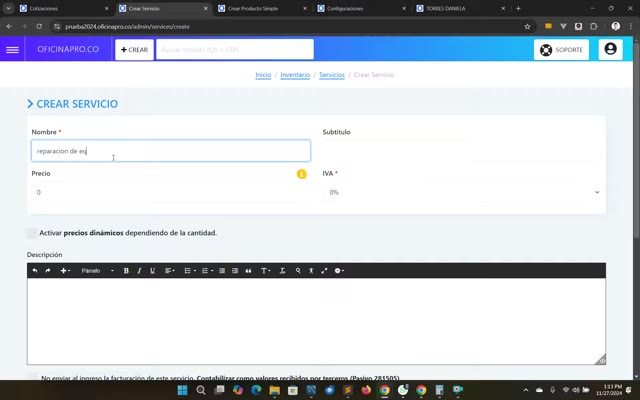Click the accessibility icon in editor toolbar
The height and width of the screenshot is (400, 640).
tap(311, 271)
